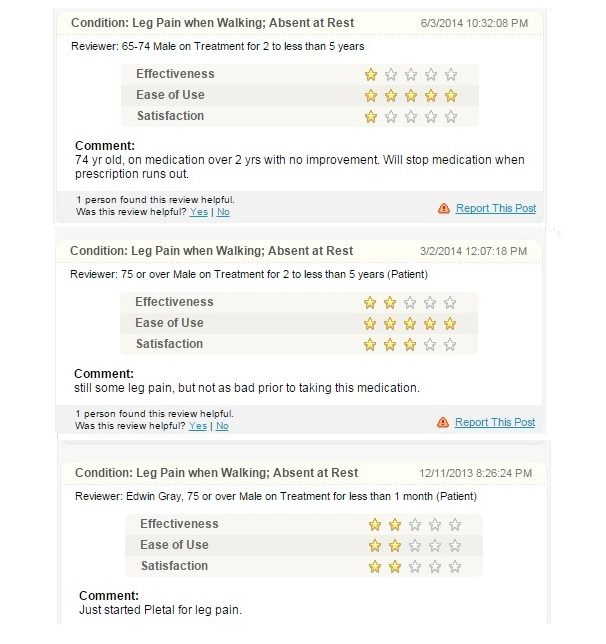This screenshot has width=606, height=644.
Task: Report the 3/2/2014 post
Action: (495, 423)
